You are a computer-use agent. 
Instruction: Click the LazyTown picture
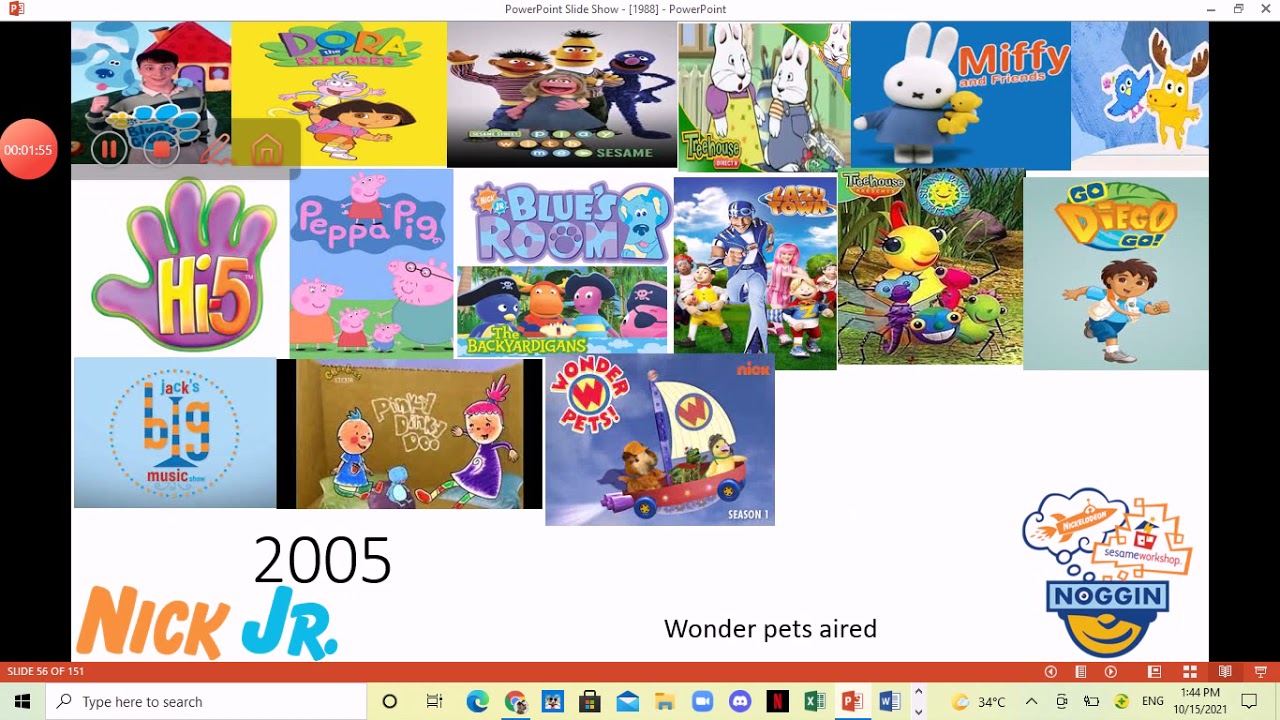point(755,273)
